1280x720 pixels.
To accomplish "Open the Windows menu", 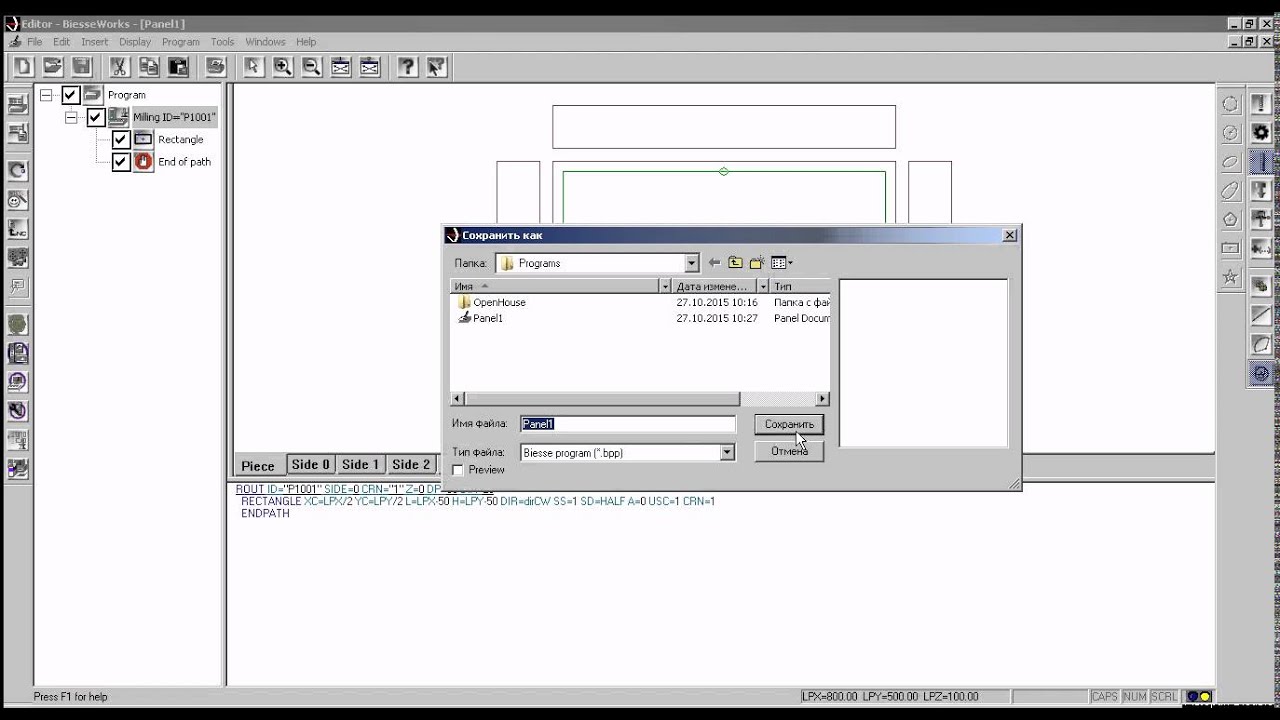I will 265,42.
